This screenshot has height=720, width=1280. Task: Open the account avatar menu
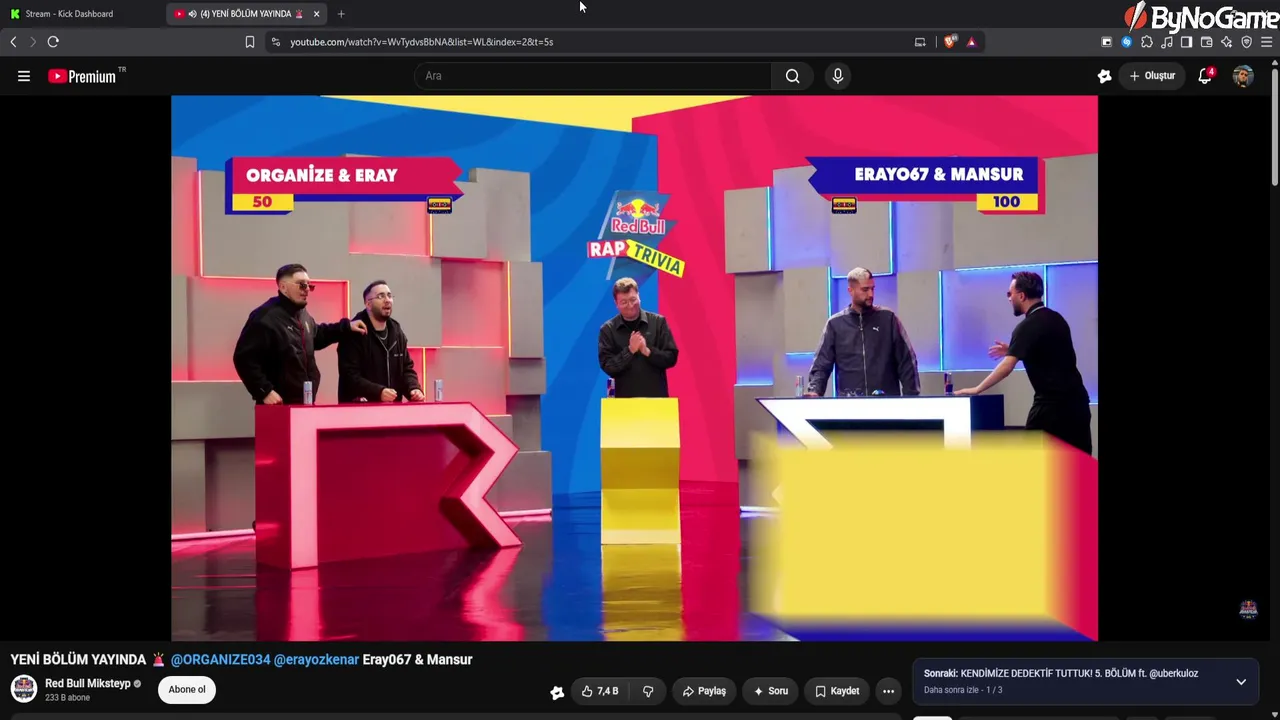pos(1243,76)
